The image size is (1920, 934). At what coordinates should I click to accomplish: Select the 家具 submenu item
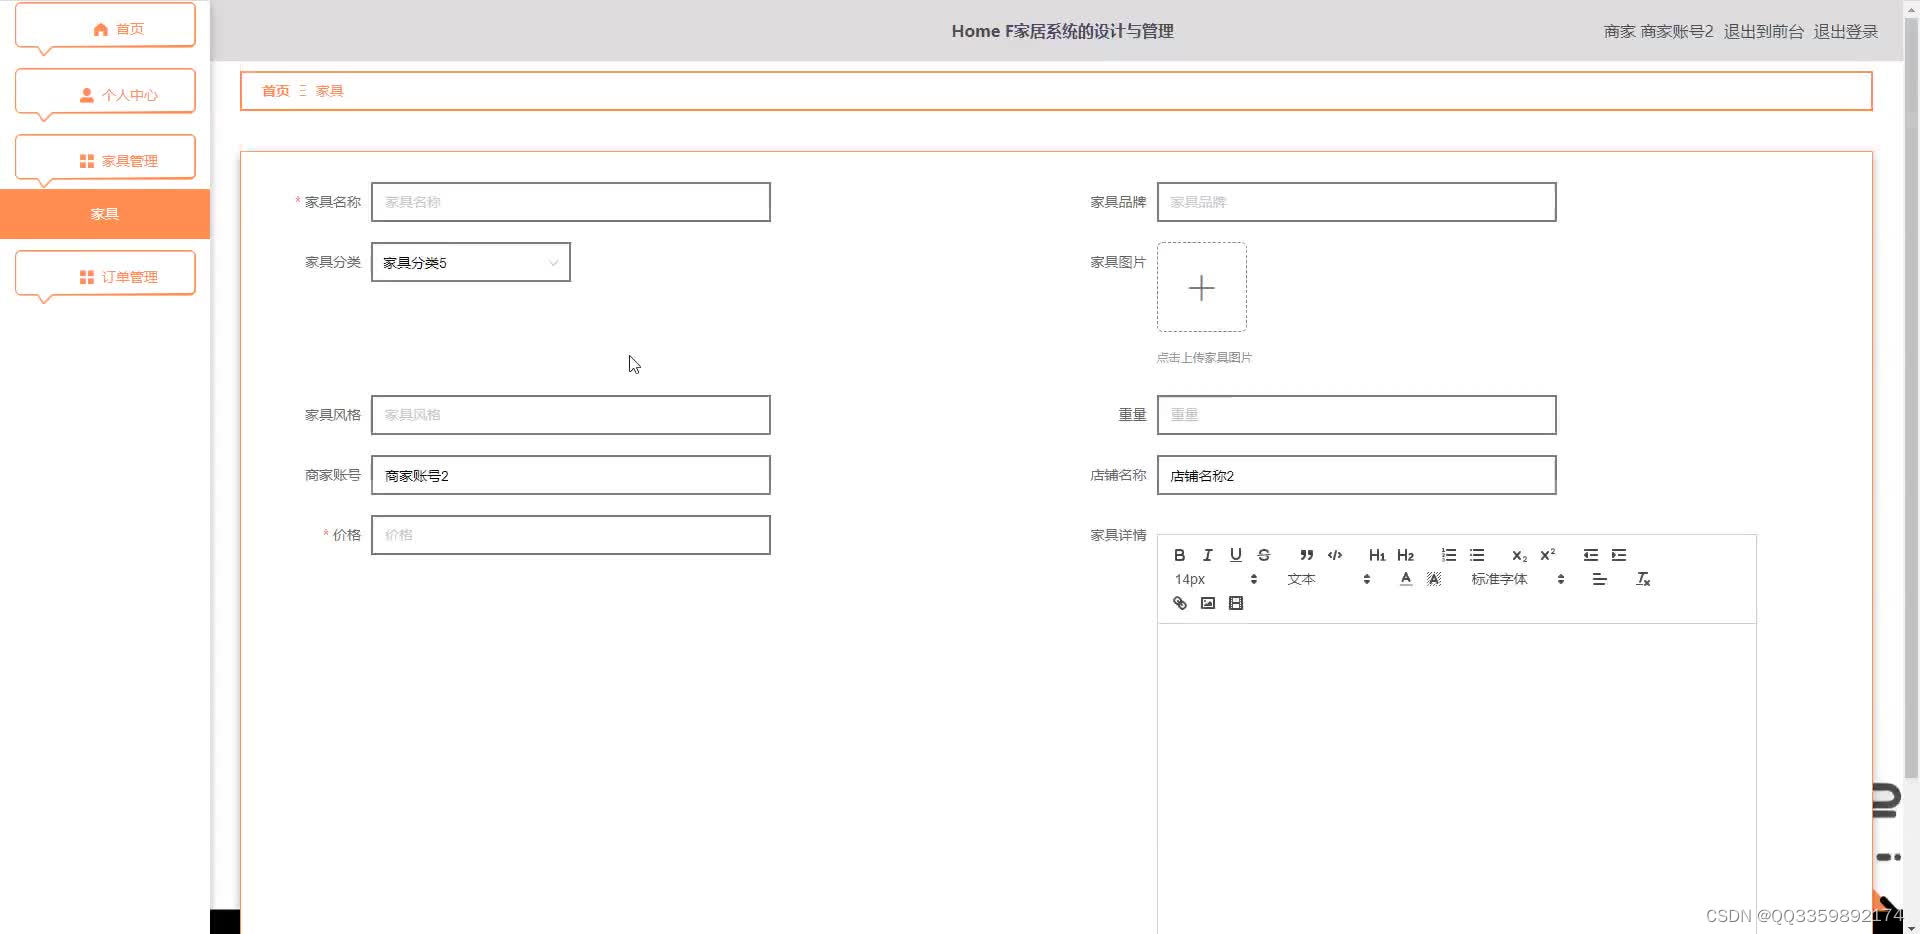click(105, 214)
